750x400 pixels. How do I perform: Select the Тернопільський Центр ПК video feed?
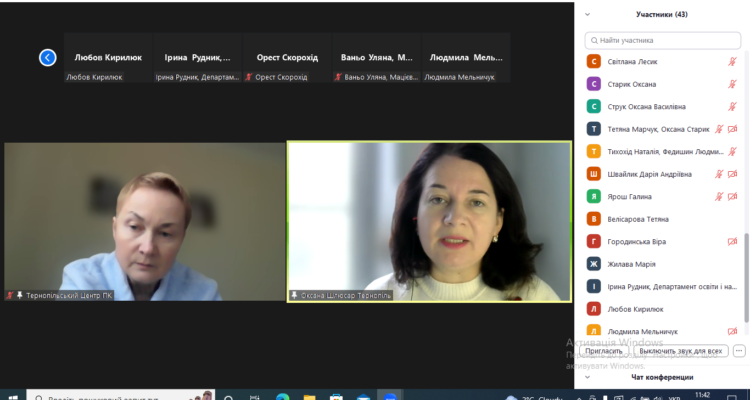144,222
